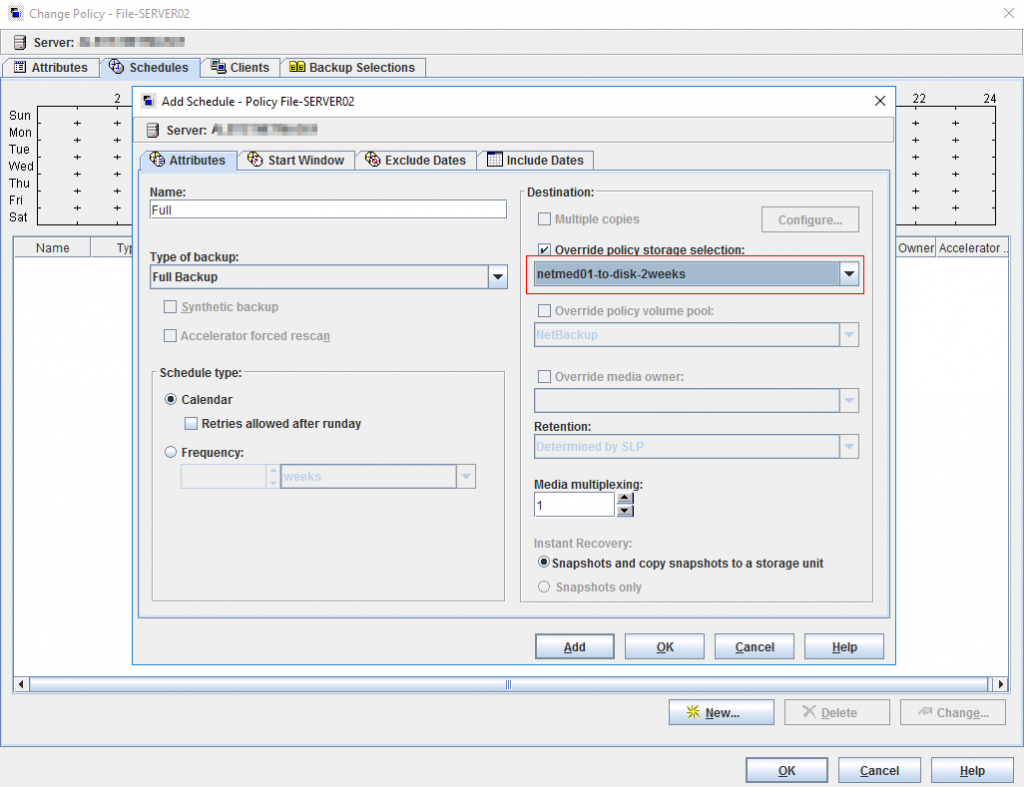1024x787 pixels.
Task: Click the Start Window tab clock icon
Action: (x=255, y=160)
